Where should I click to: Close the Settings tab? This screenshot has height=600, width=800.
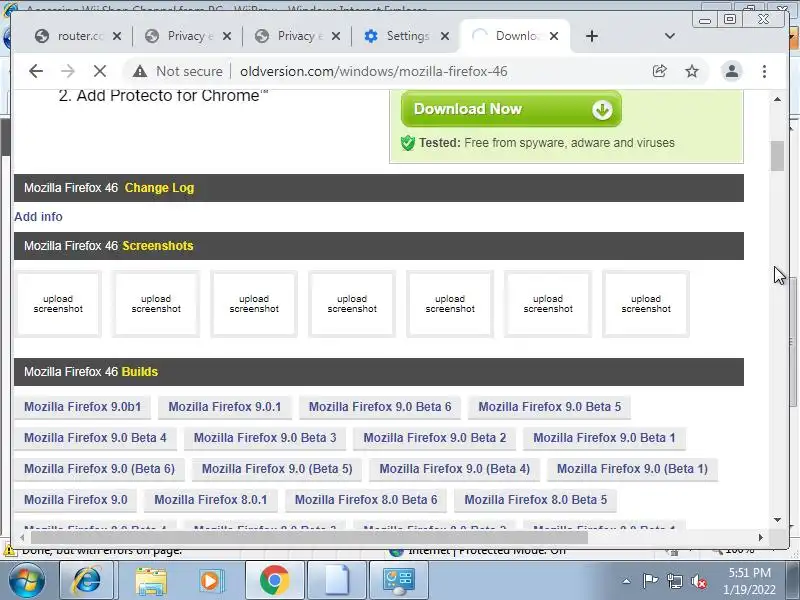[445, 36]
